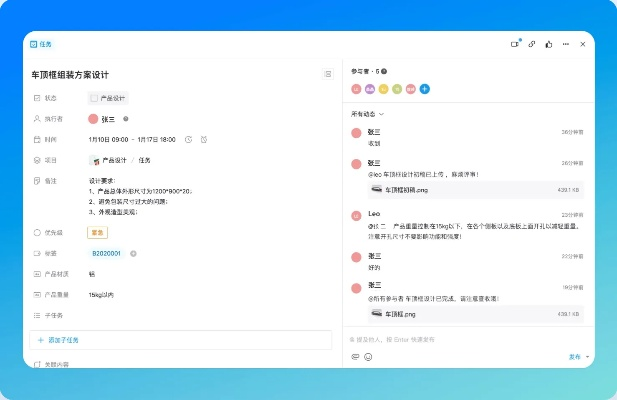Click the 任务 breadcrumb in project field
The width and height of the screenshot is (617, 400).
144,160
